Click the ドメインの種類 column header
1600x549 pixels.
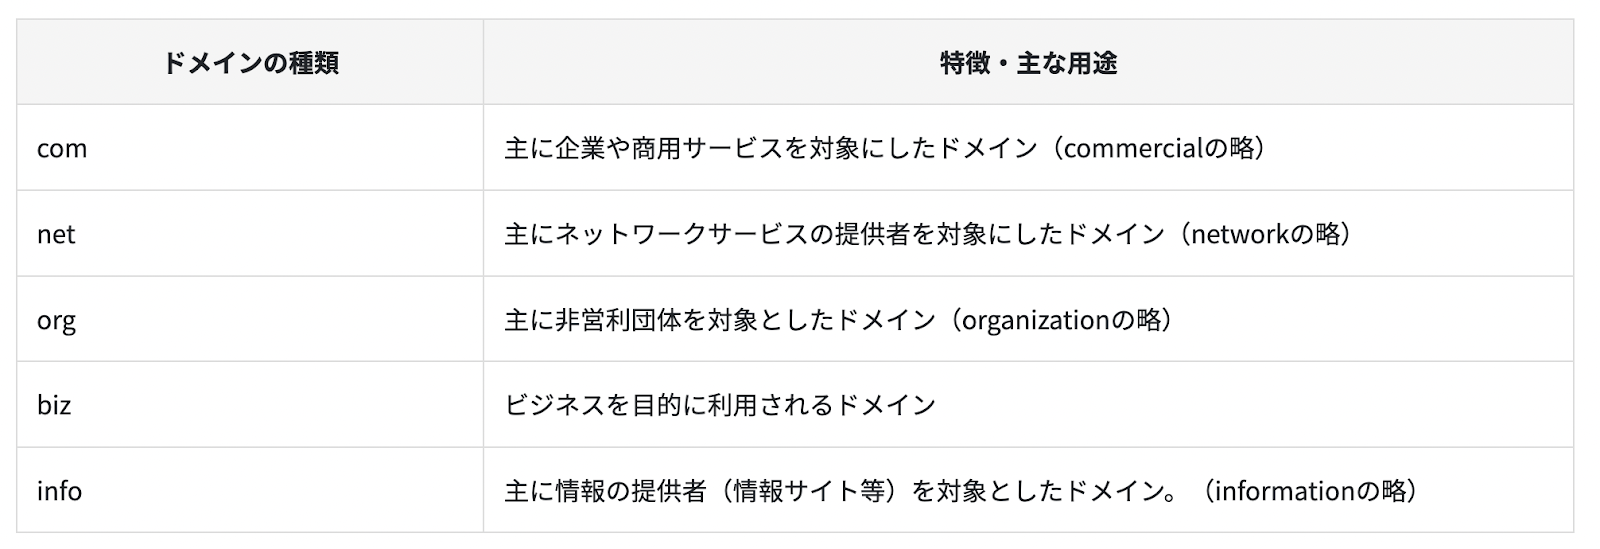tap(250, 63)
